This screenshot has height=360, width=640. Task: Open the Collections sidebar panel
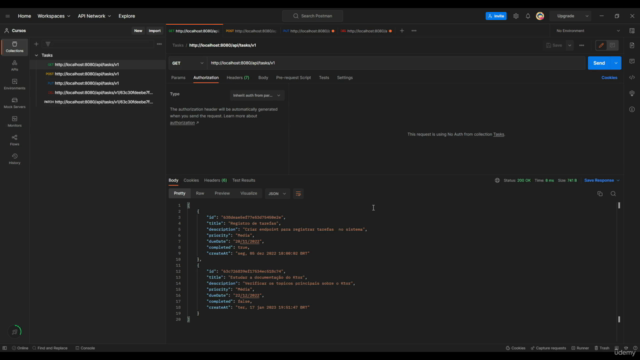(x=14, y=47)
